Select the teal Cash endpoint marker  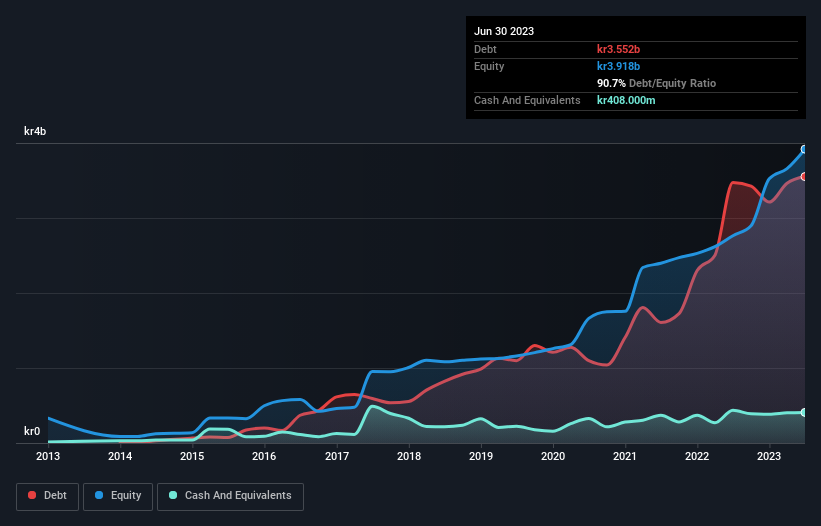[x=804, y=412]
